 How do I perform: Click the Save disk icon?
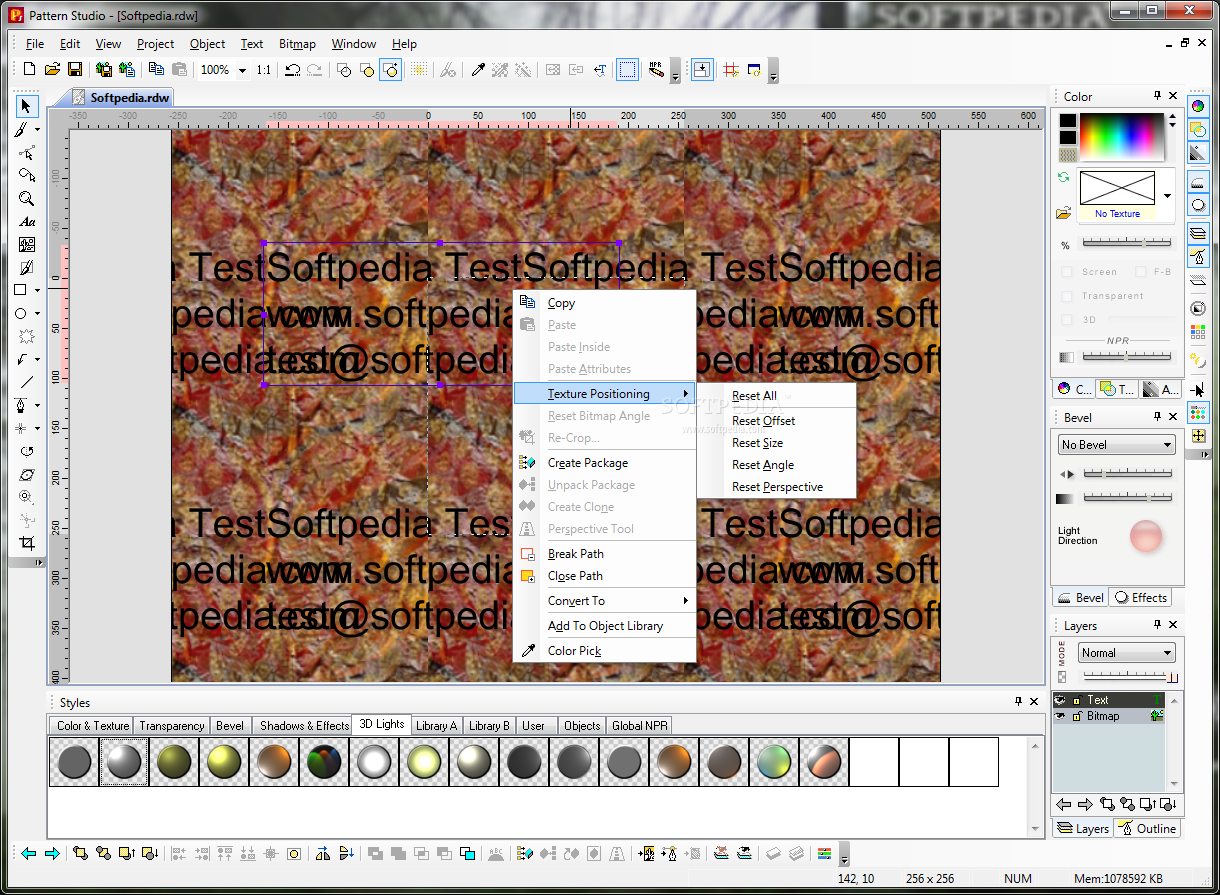(x=74, y=69)
